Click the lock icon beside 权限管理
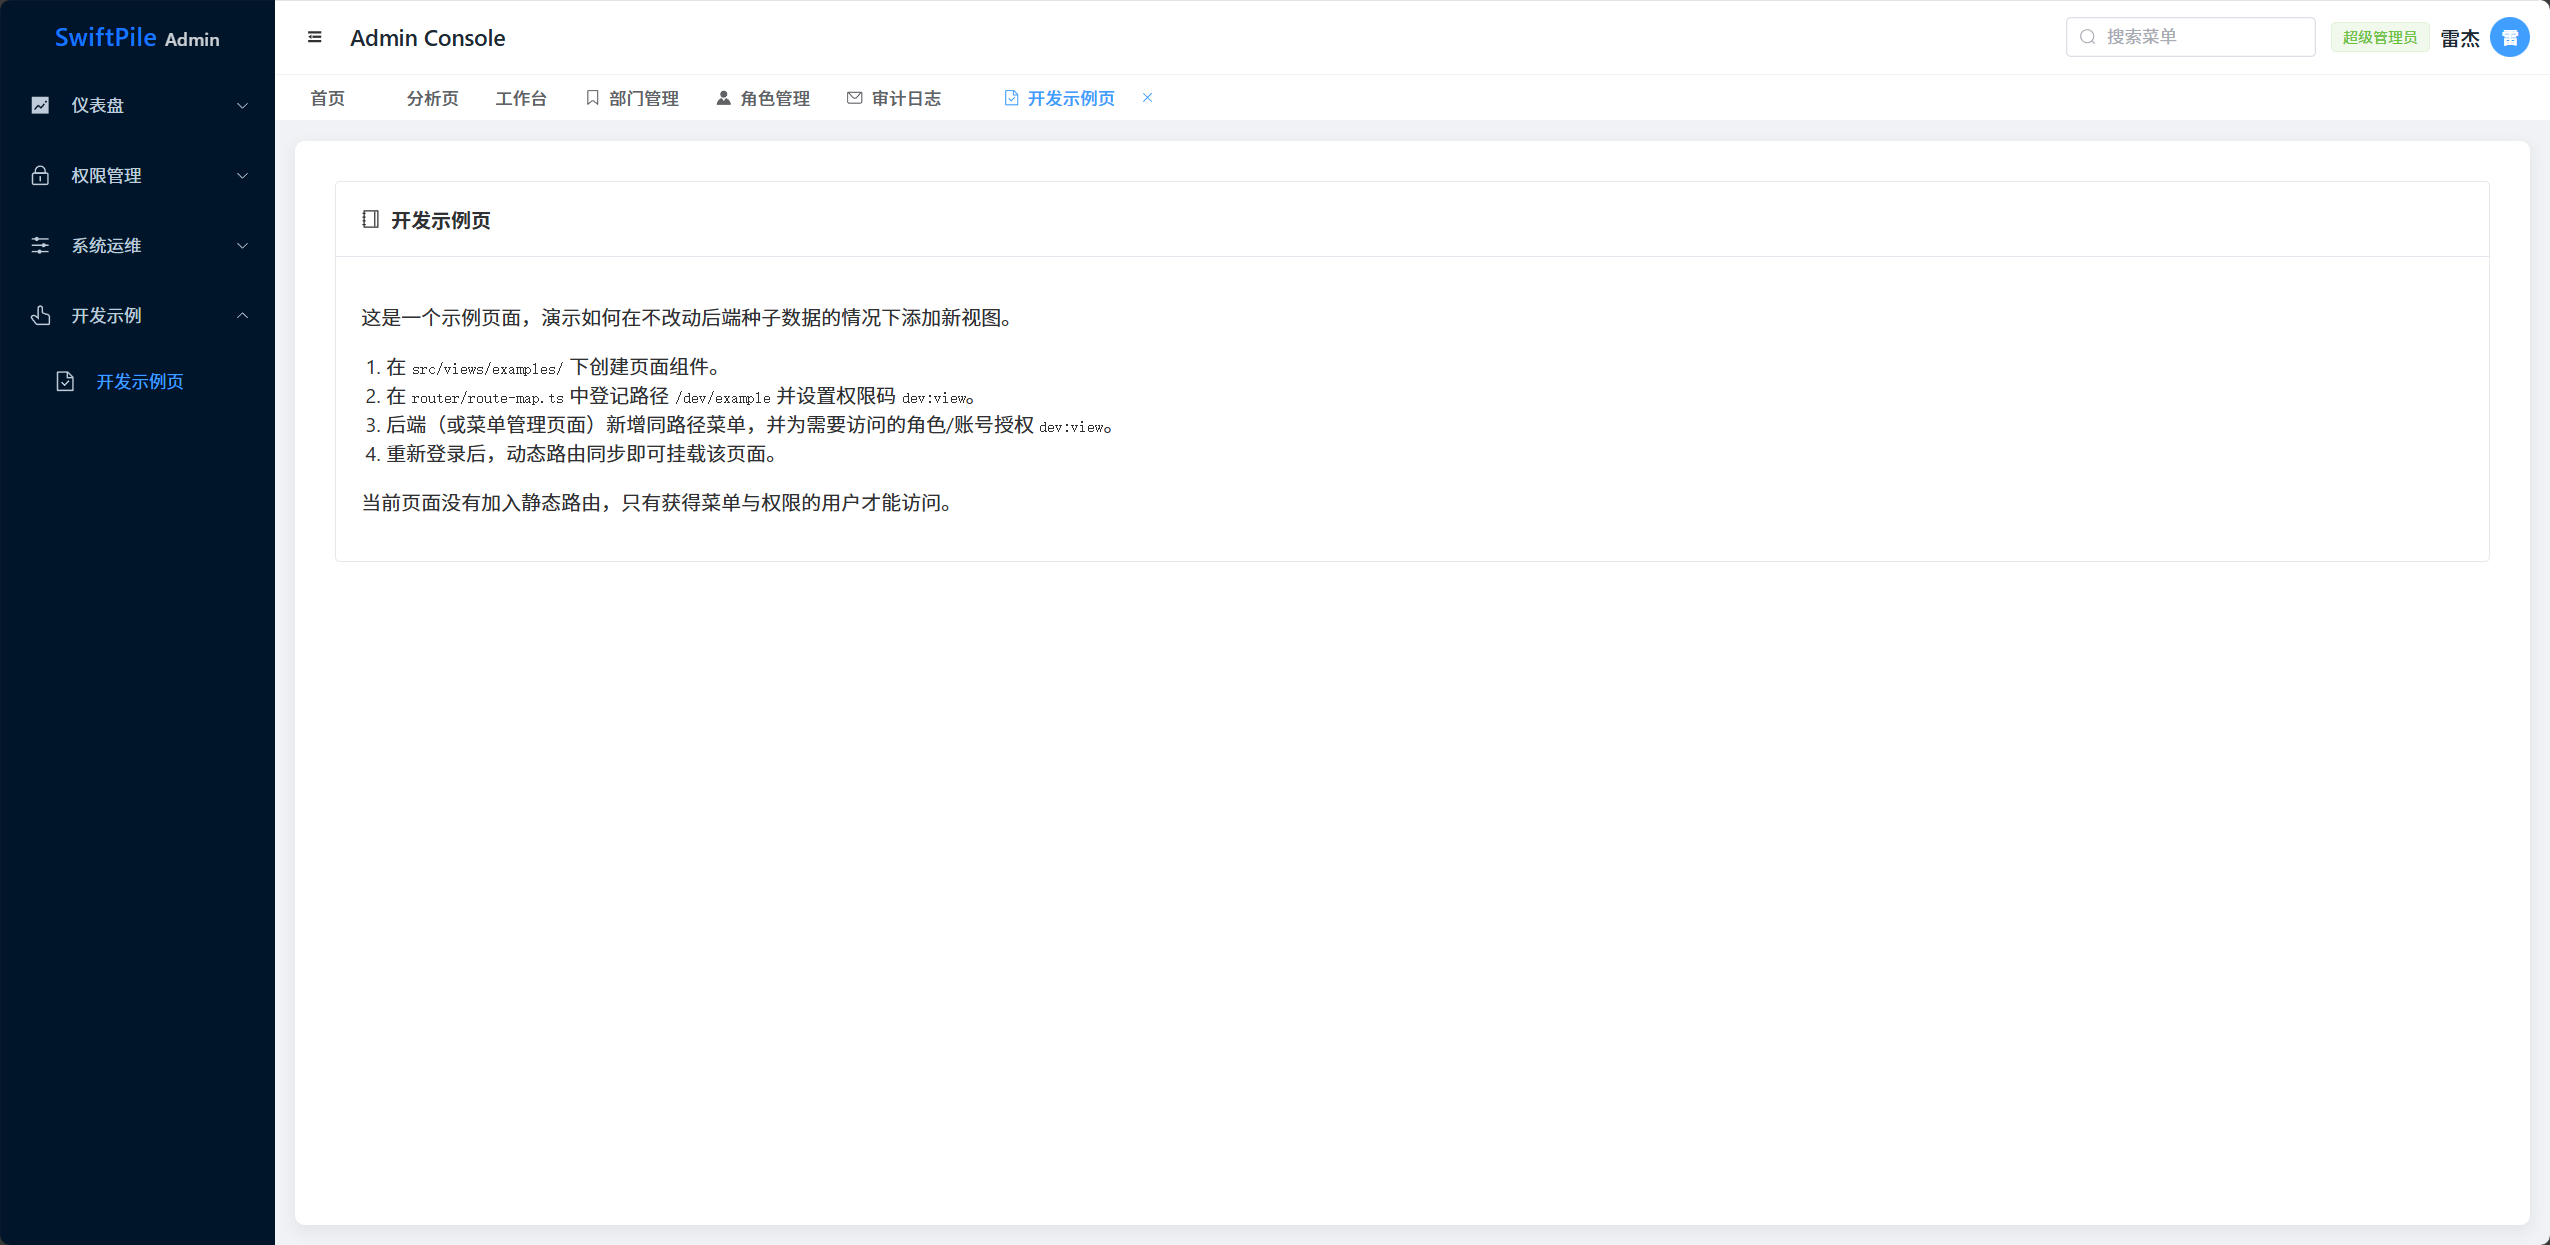 tap(40, 176)
